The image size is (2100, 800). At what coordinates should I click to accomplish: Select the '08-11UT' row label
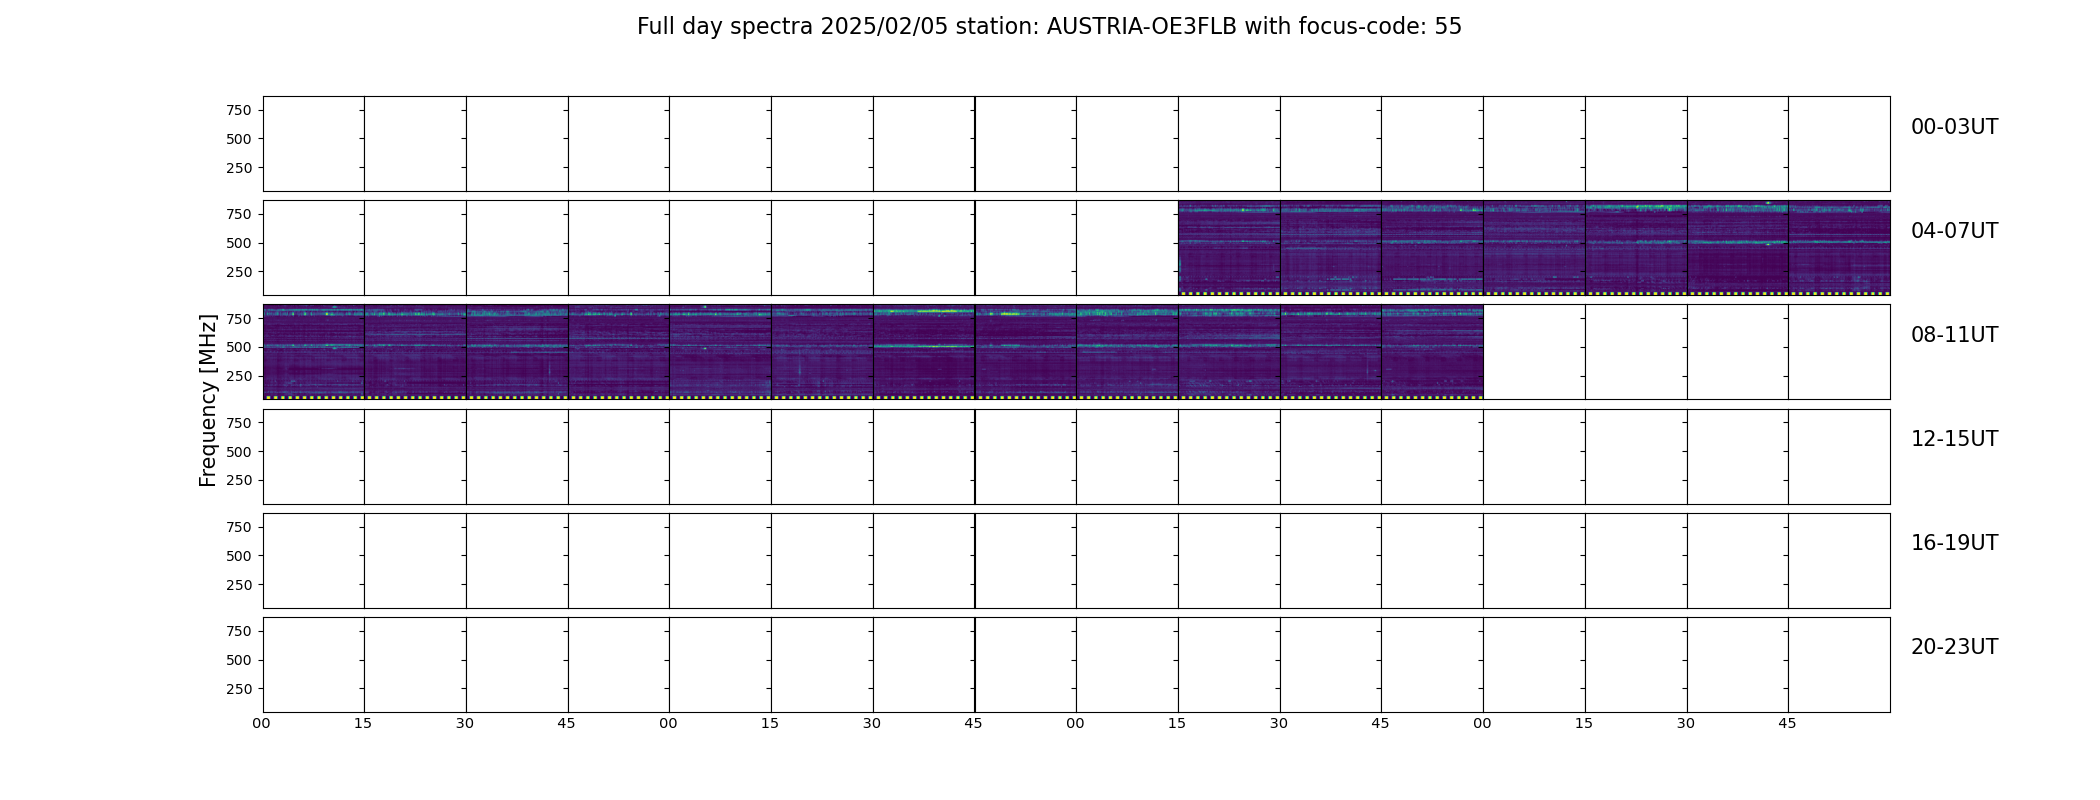tap(1954, 335)
